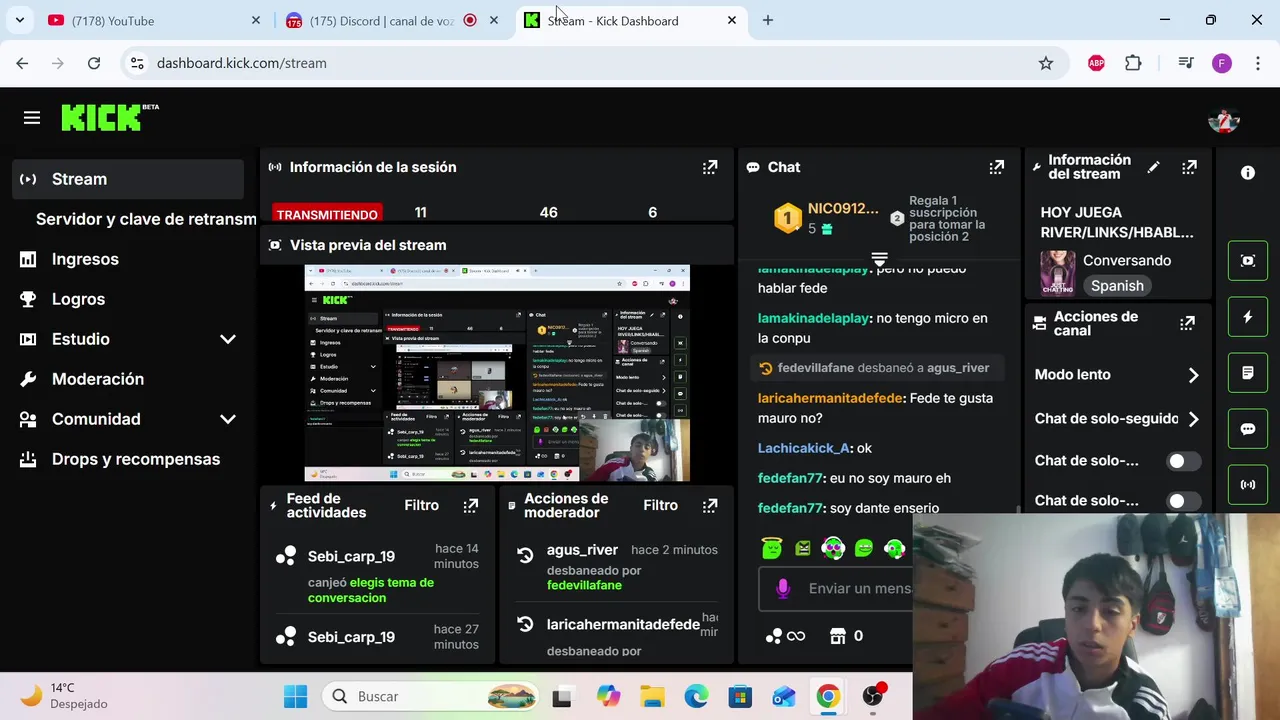View site information next to URL
The image size is (1280, 720).
[137, 63]
